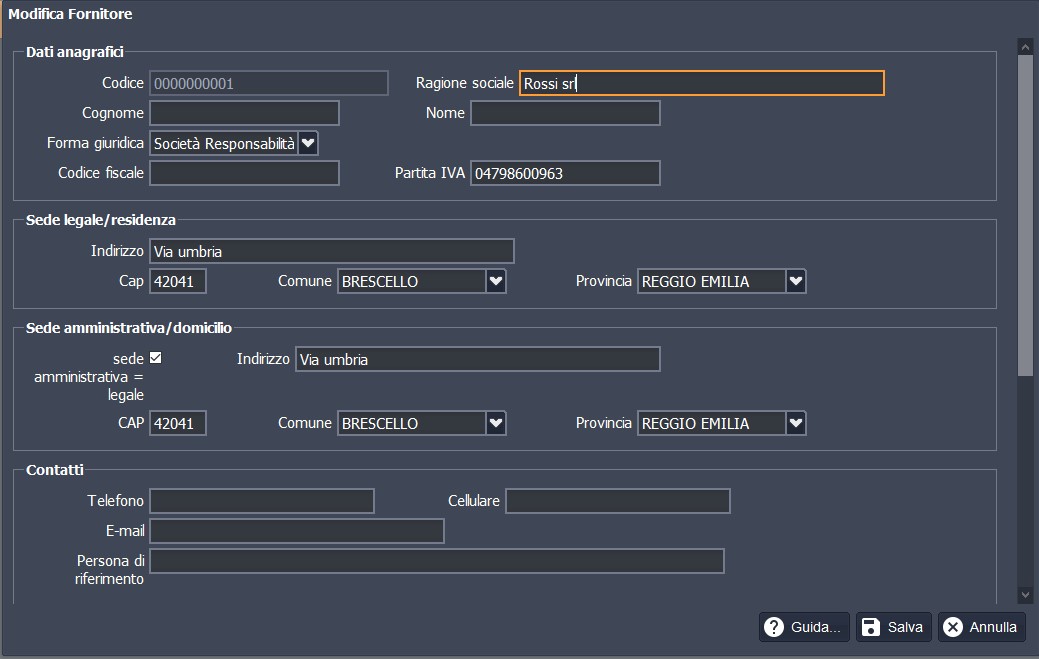Click the Annulla X cancel icon
The width and height of the screenshot is (1039, 659).
click(x=953, y=627)
